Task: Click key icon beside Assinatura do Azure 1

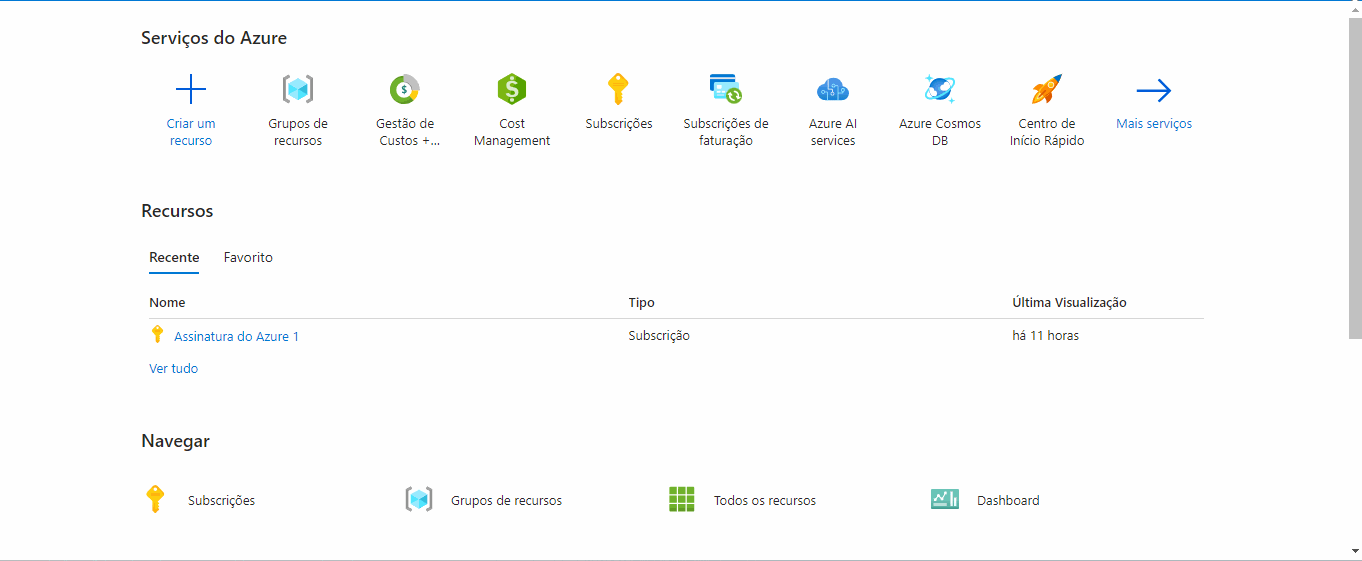Action: (157, 335)
